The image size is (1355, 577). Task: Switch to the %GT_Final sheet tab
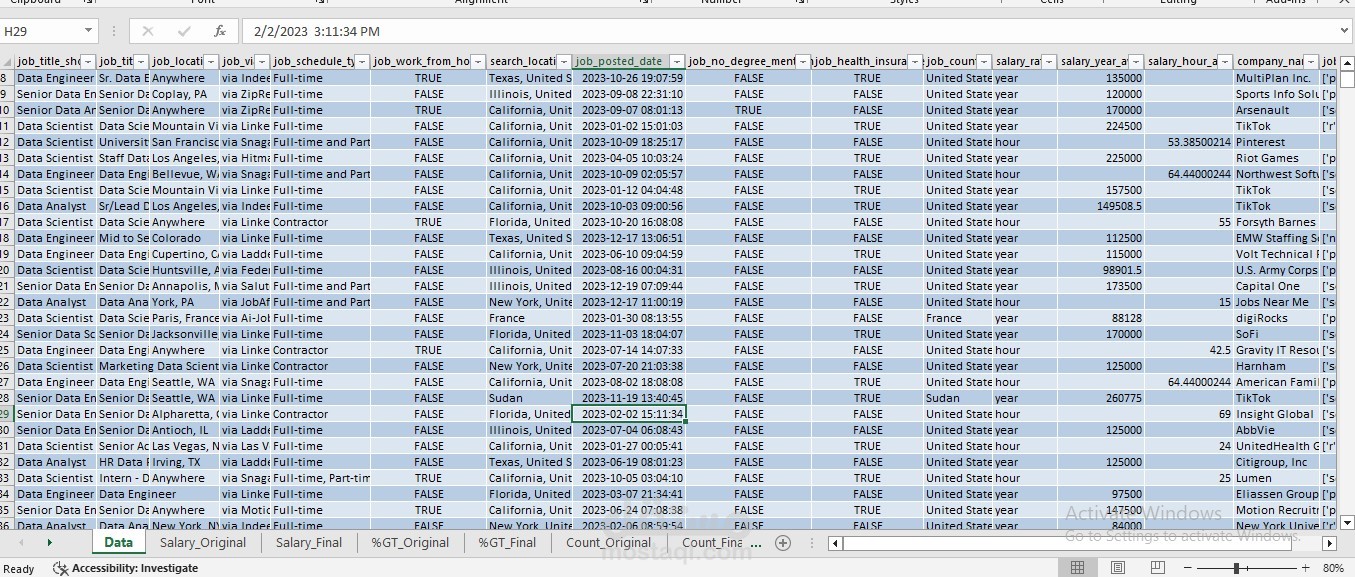[507, 543]
